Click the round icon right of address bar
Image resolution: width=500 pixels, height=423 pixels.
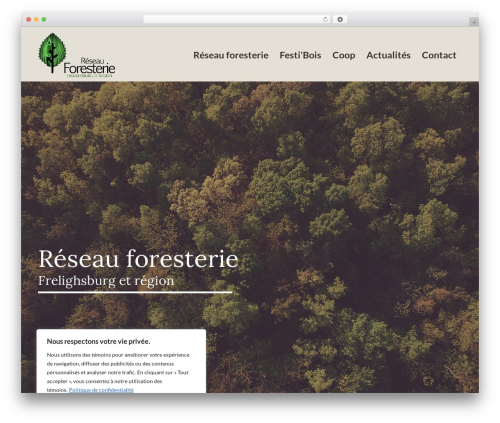340,20
